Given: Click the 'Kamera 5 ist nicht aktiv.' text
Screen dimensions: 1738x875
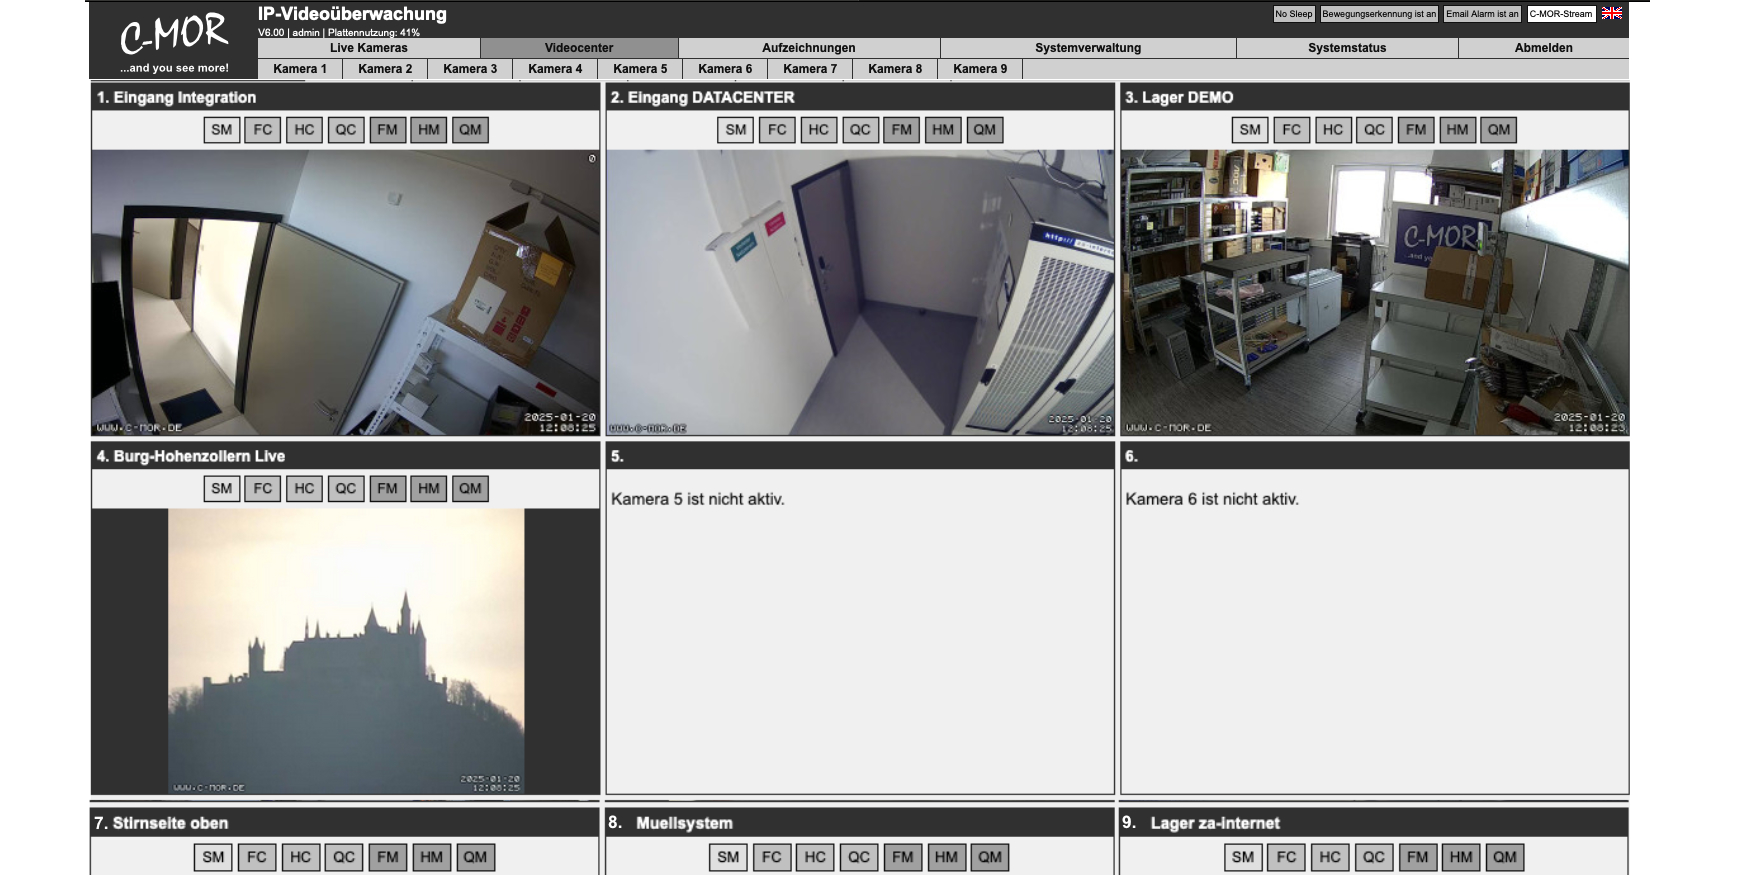Looking at the screenshot, I should click(x=698, y=499).
